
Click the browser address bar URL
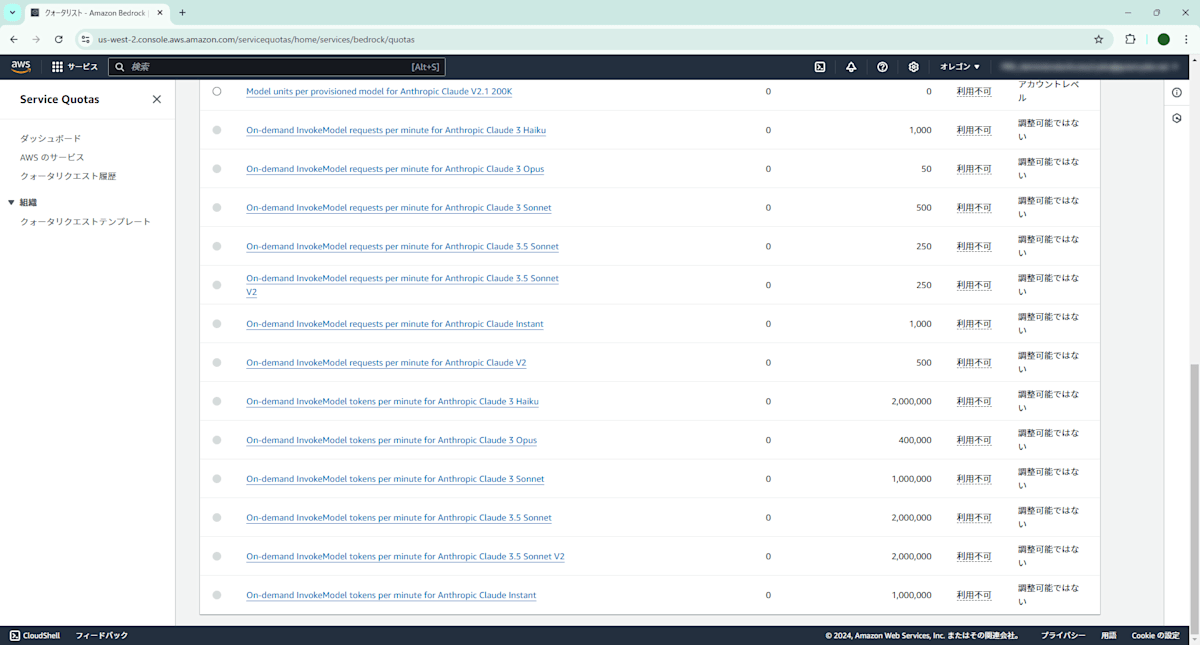(x=256, y=39)
